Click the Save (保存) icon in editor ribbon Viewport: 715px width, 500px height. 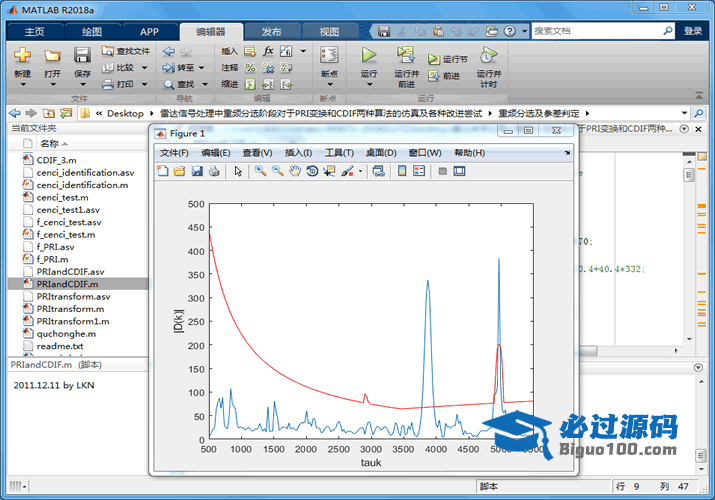(82, 55)
